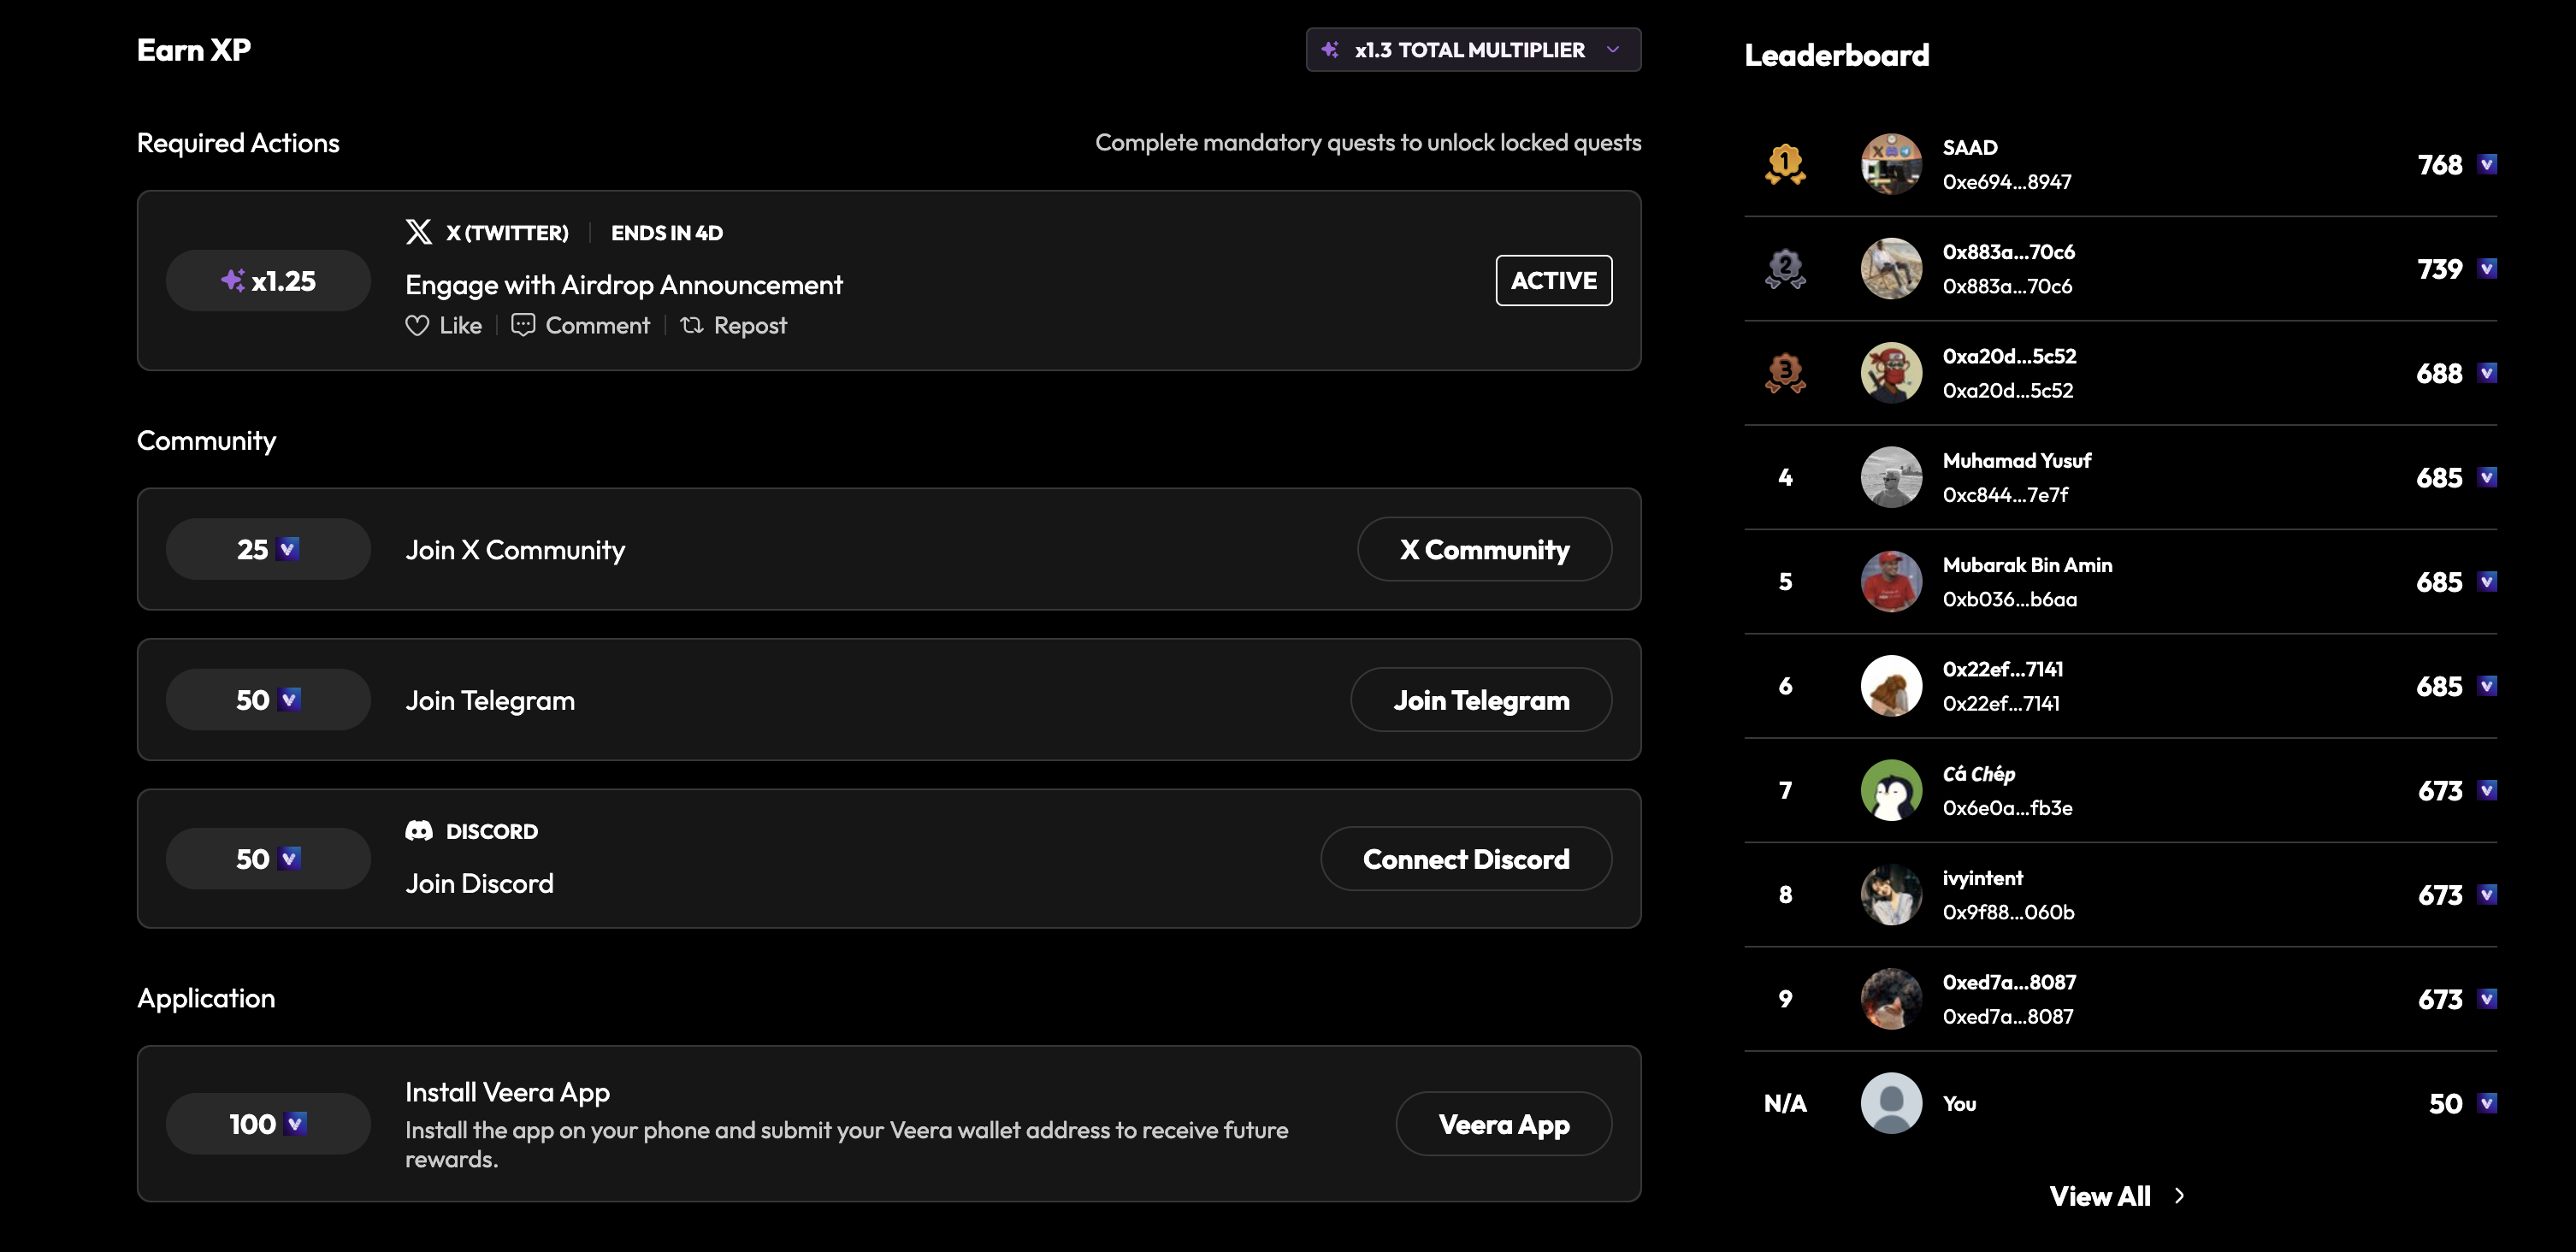2576x1252 pixels.
Task: Click the gold first-place medal icon
Action: [x=1785, y=164]
